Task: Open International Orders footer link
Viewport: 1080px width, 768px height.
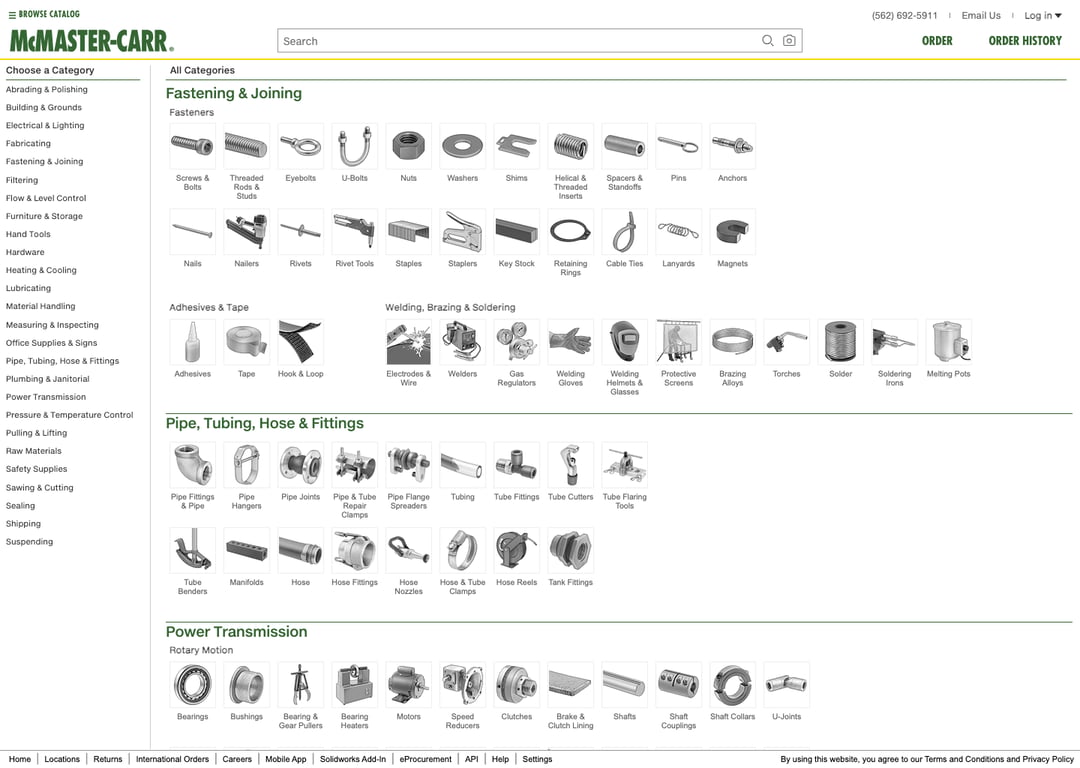Action: point(172,759)
